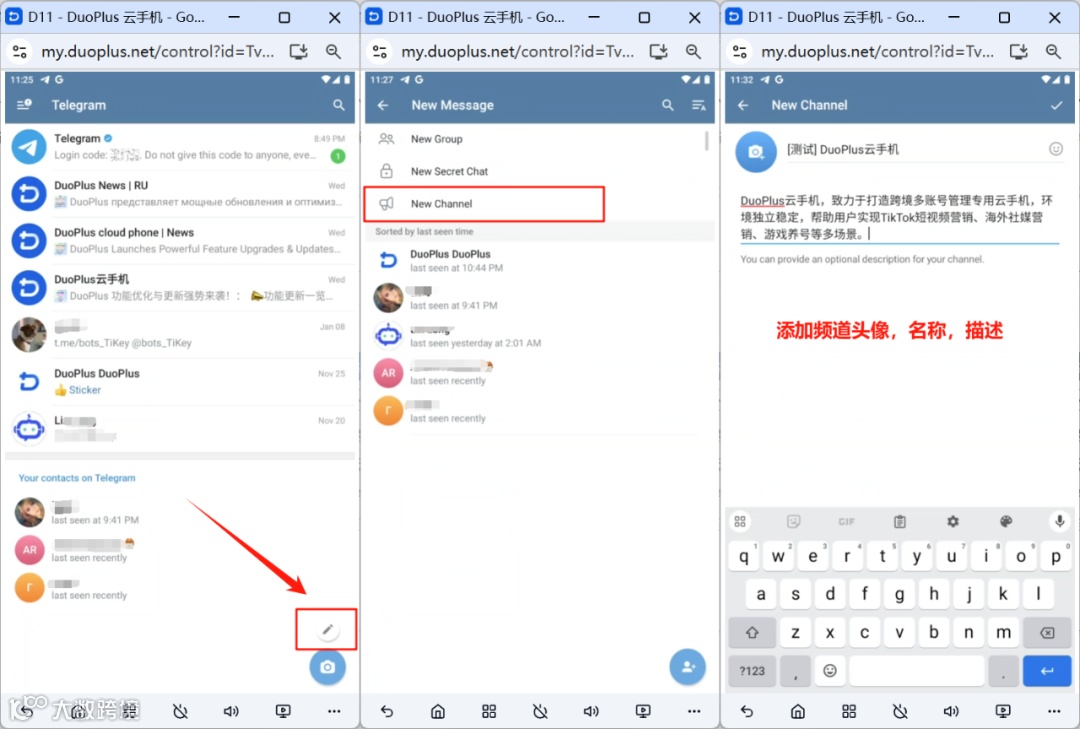The width and height of the screenshot is (1080, 729).
Task: Tap the 'm' key on the keyboard
Action: (x=1003, y=633)
